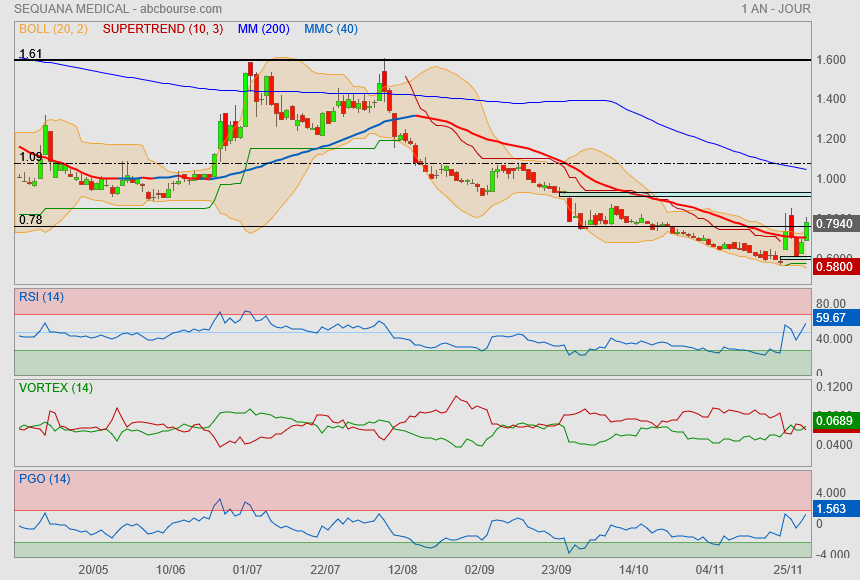Image resolution: width=860 pixels, height=580 pixels.
Task: Click the 01/07 date on time axis
Action: pos(247,569)
